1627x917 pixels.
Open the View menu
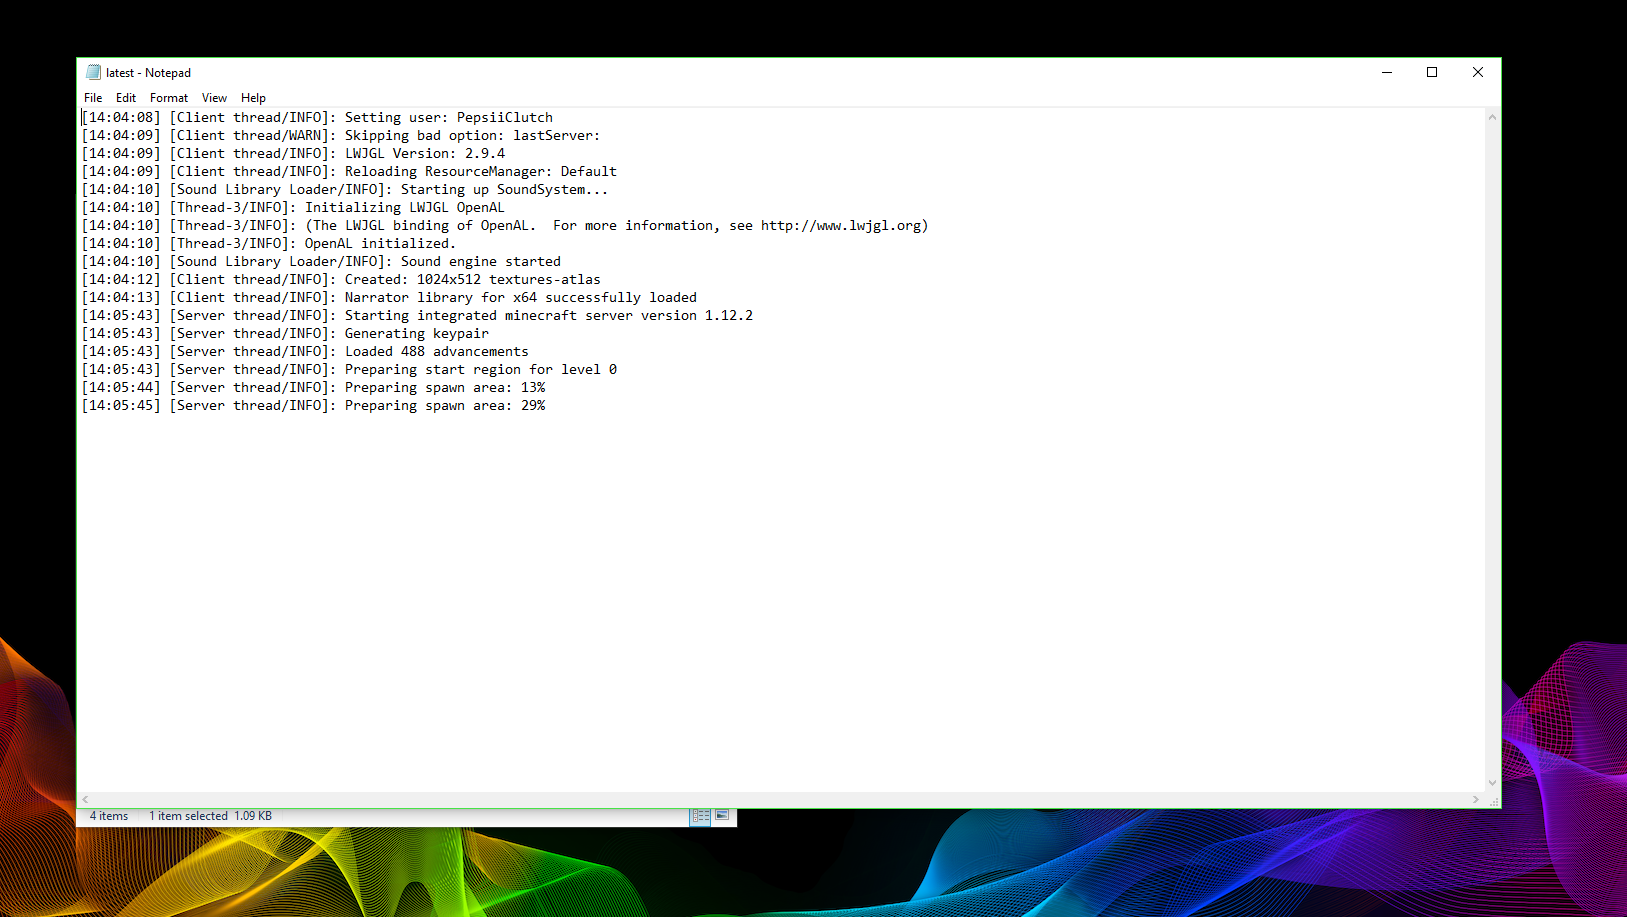coord(214,98)
